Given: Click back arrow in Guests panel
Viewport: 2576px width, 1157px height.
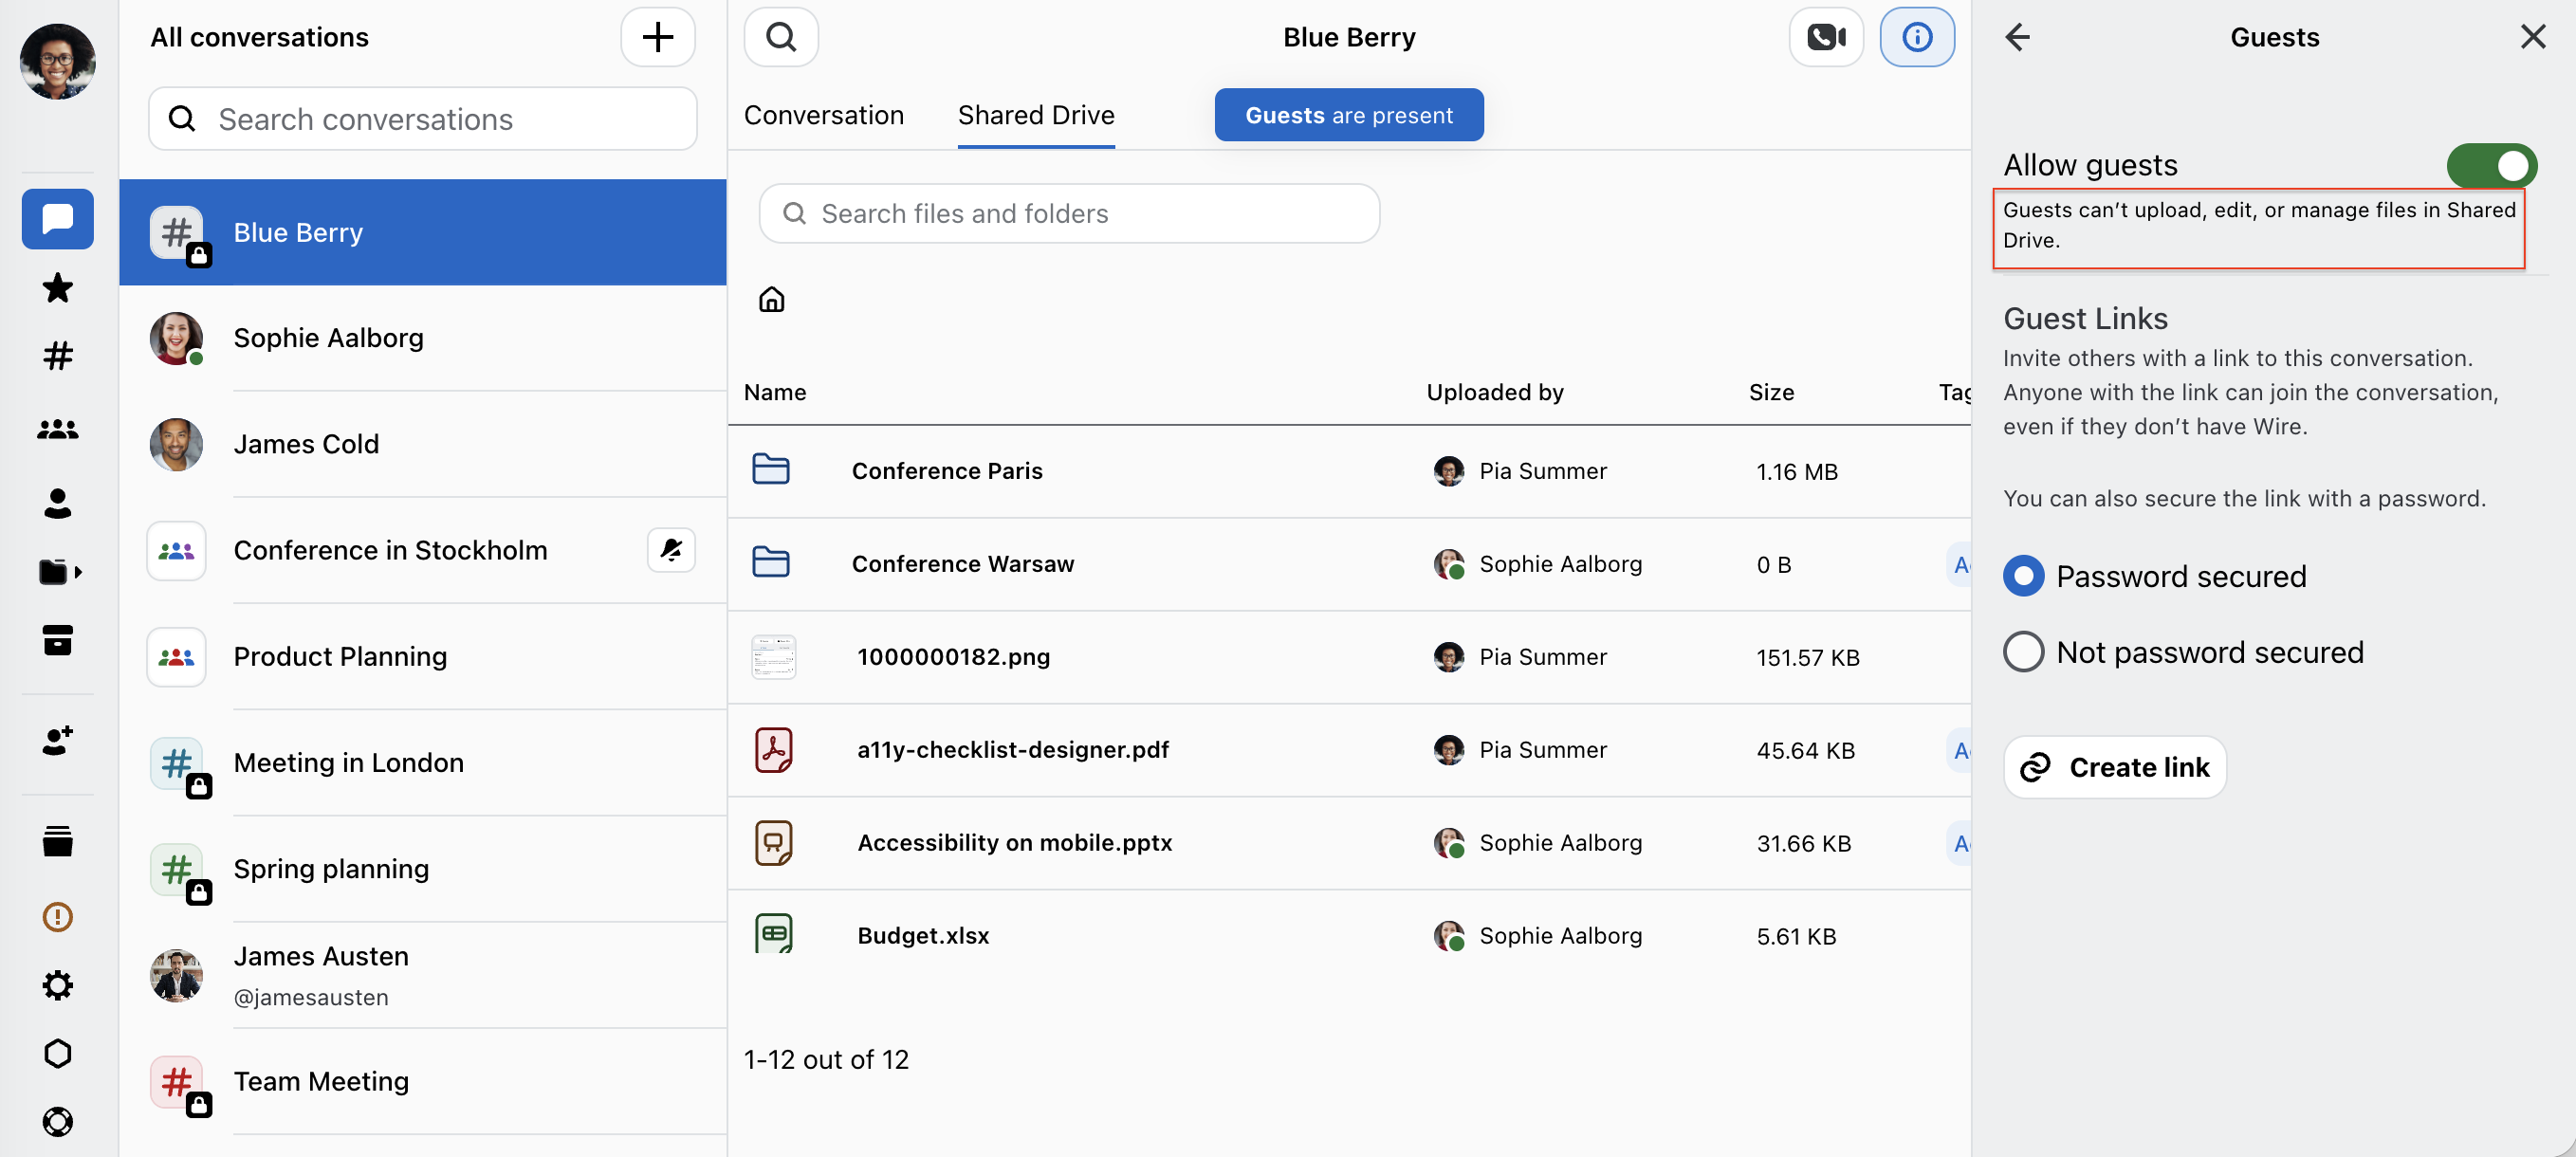Looking at the screenshot, I should click(2017, 37).
